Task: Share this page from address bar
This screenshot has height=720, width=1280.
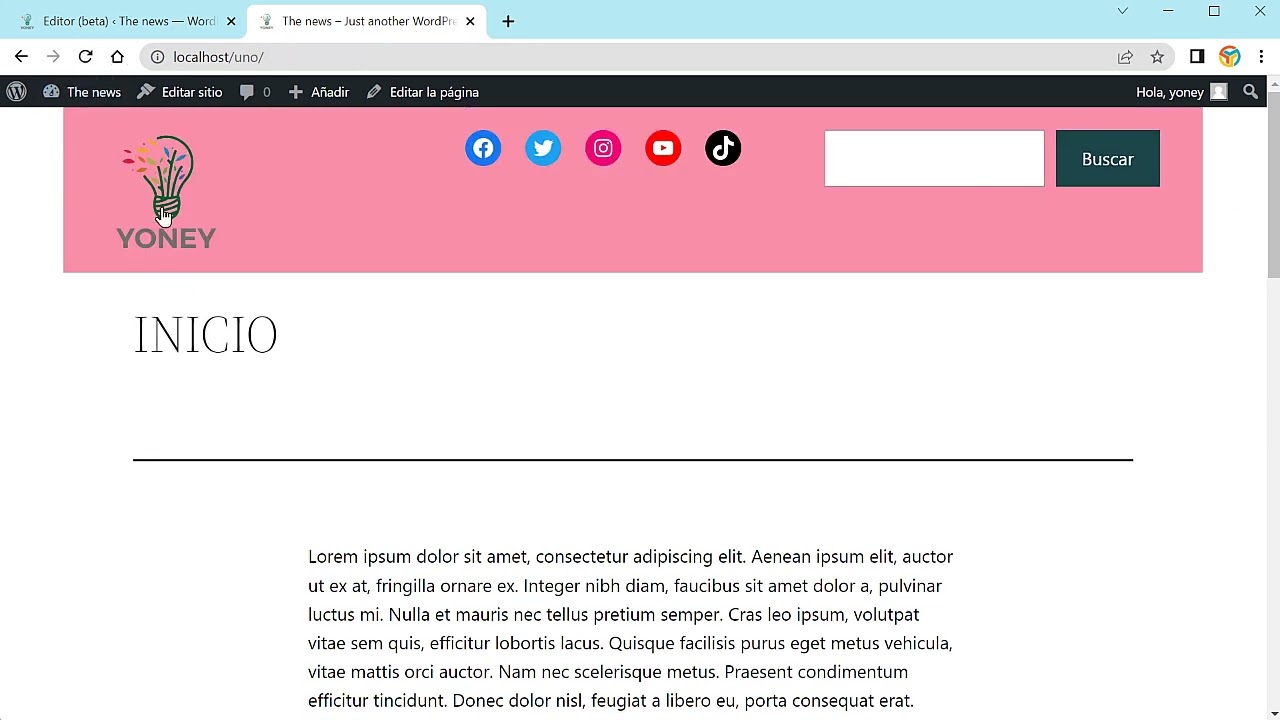Action: coord(1125,57)
